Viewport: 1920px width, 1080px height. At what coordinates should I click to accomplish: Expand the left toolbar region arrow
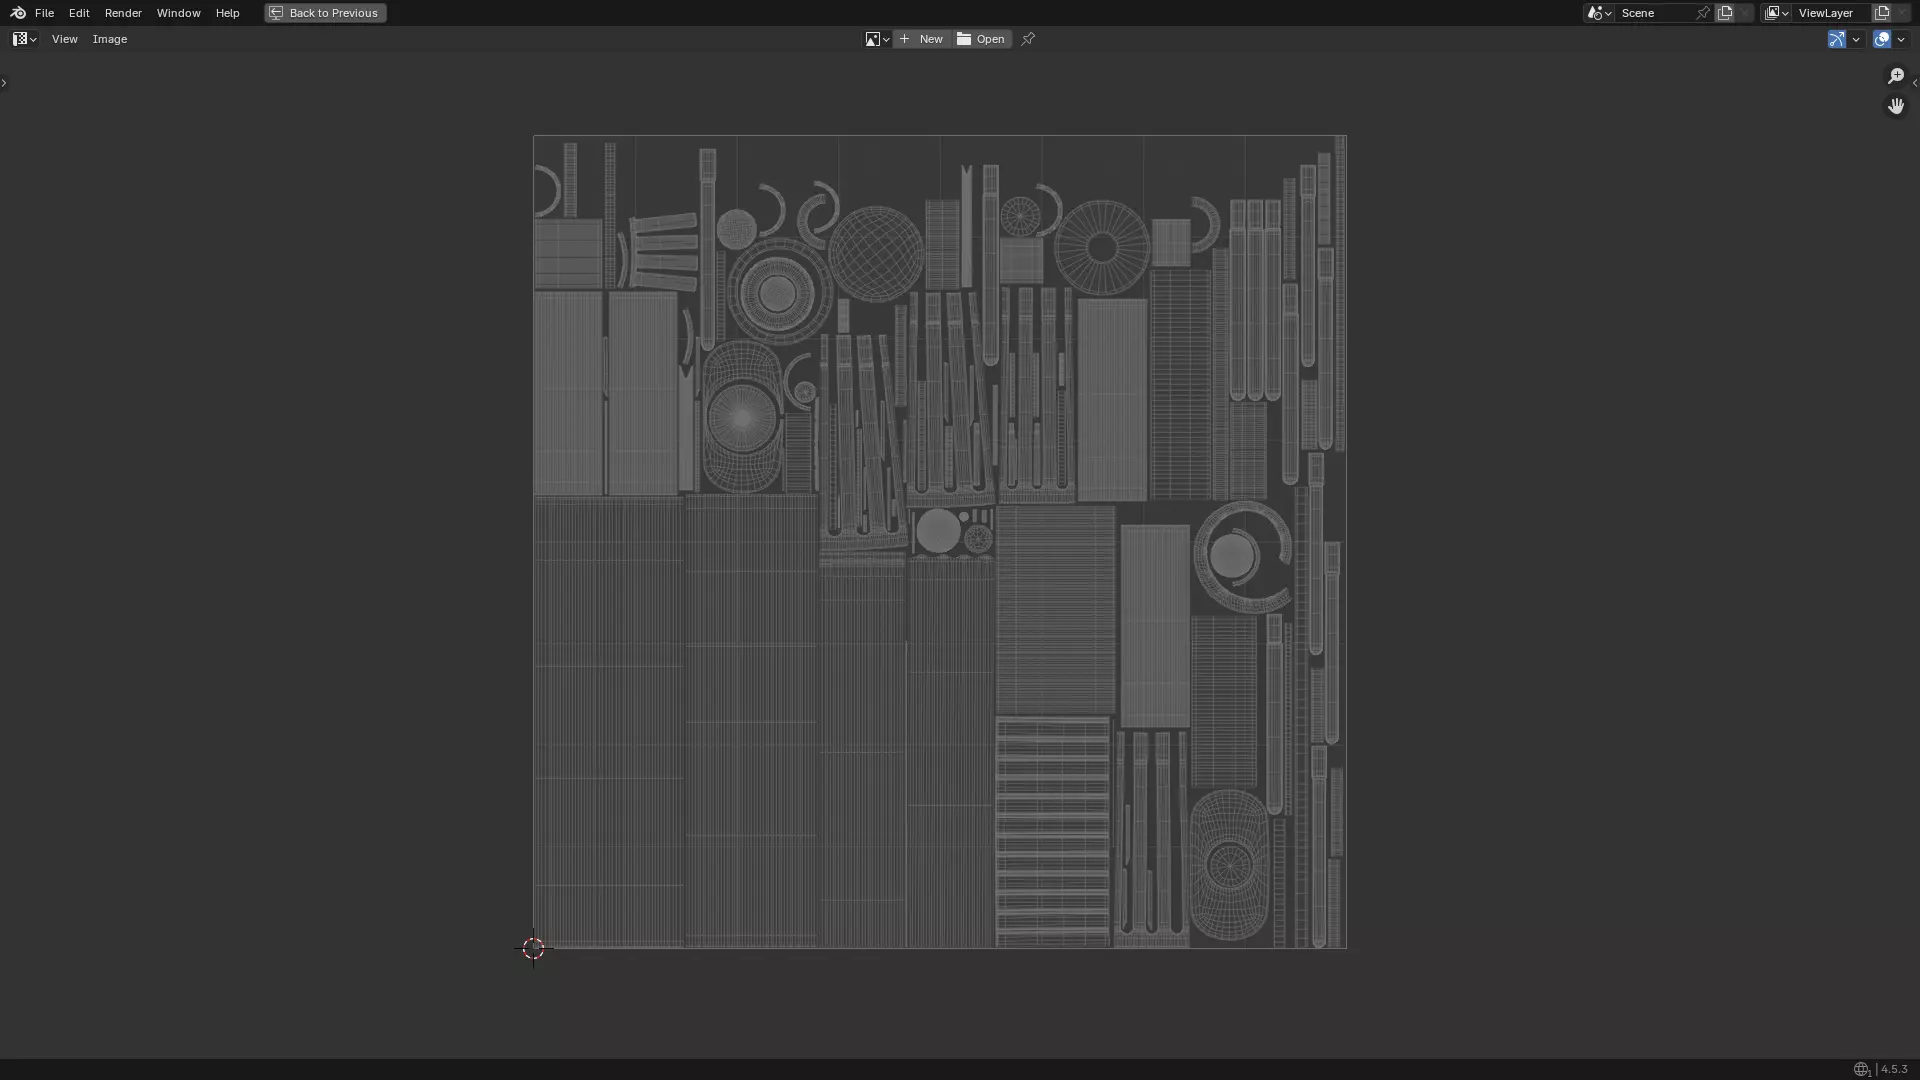[x=4, y=83]
